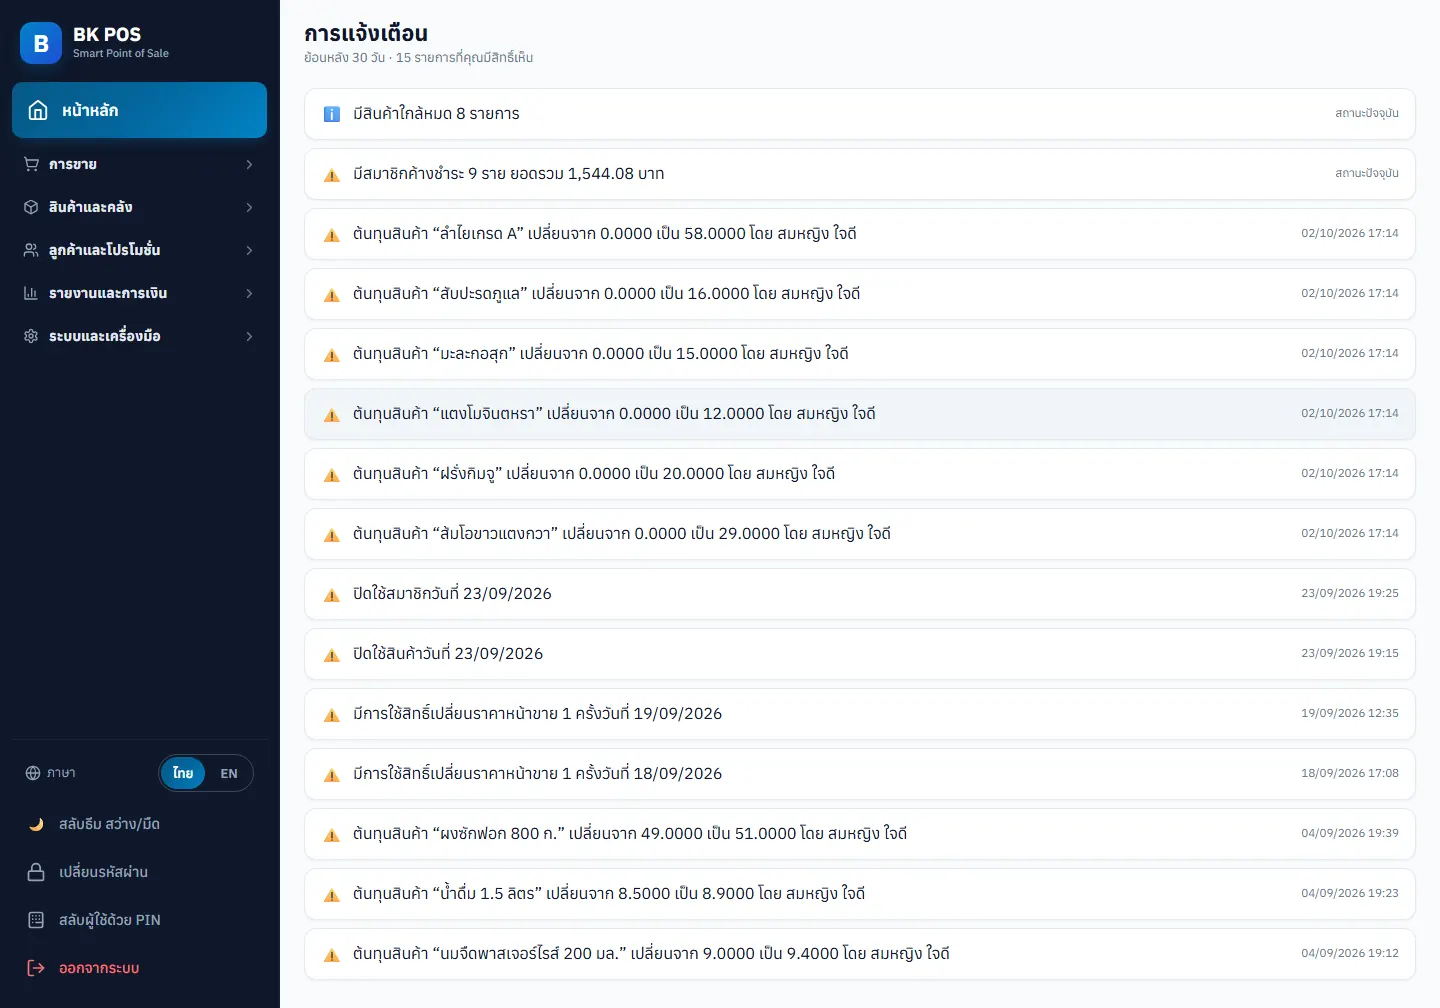This screenshot has width=1440, height=1008.
Task: Open the แตงโมจินตหรา cost change notification
Action: click(860, 414)
